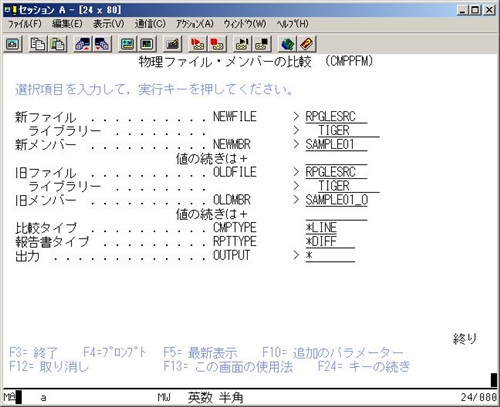Click the RPTTYPE keyword label
This screenshot has height=407, width=500.
click(x=235, y=241)
